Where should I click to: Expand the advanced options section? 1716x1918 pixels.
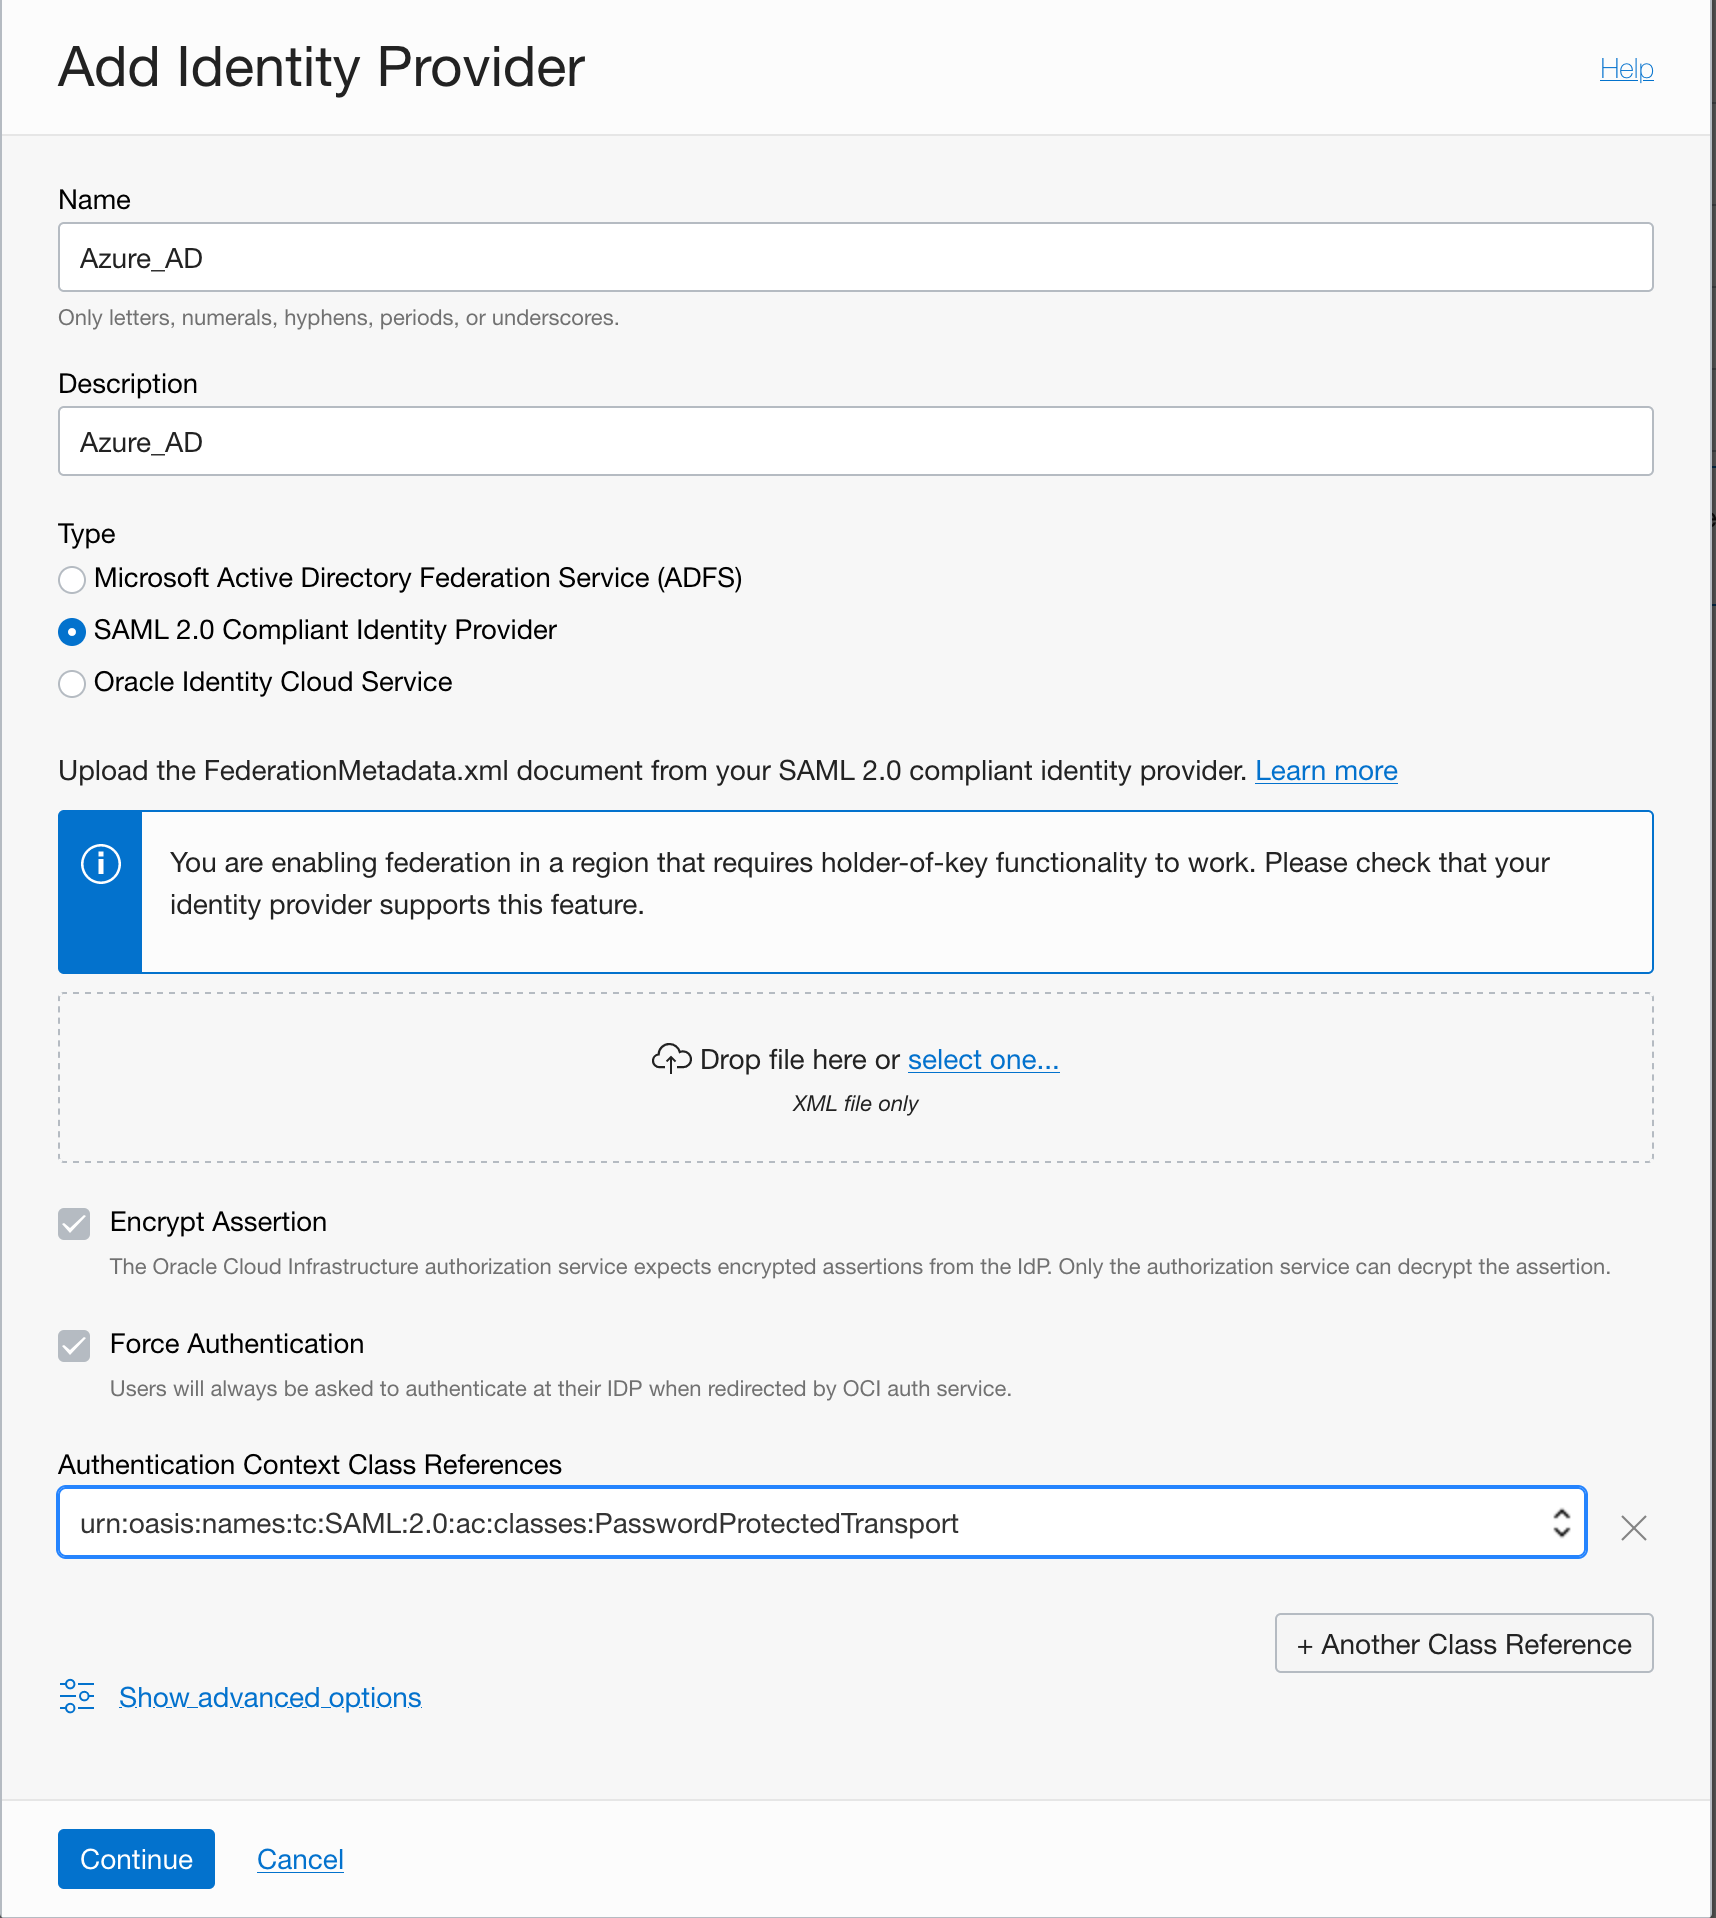(x=269, y=1696)
